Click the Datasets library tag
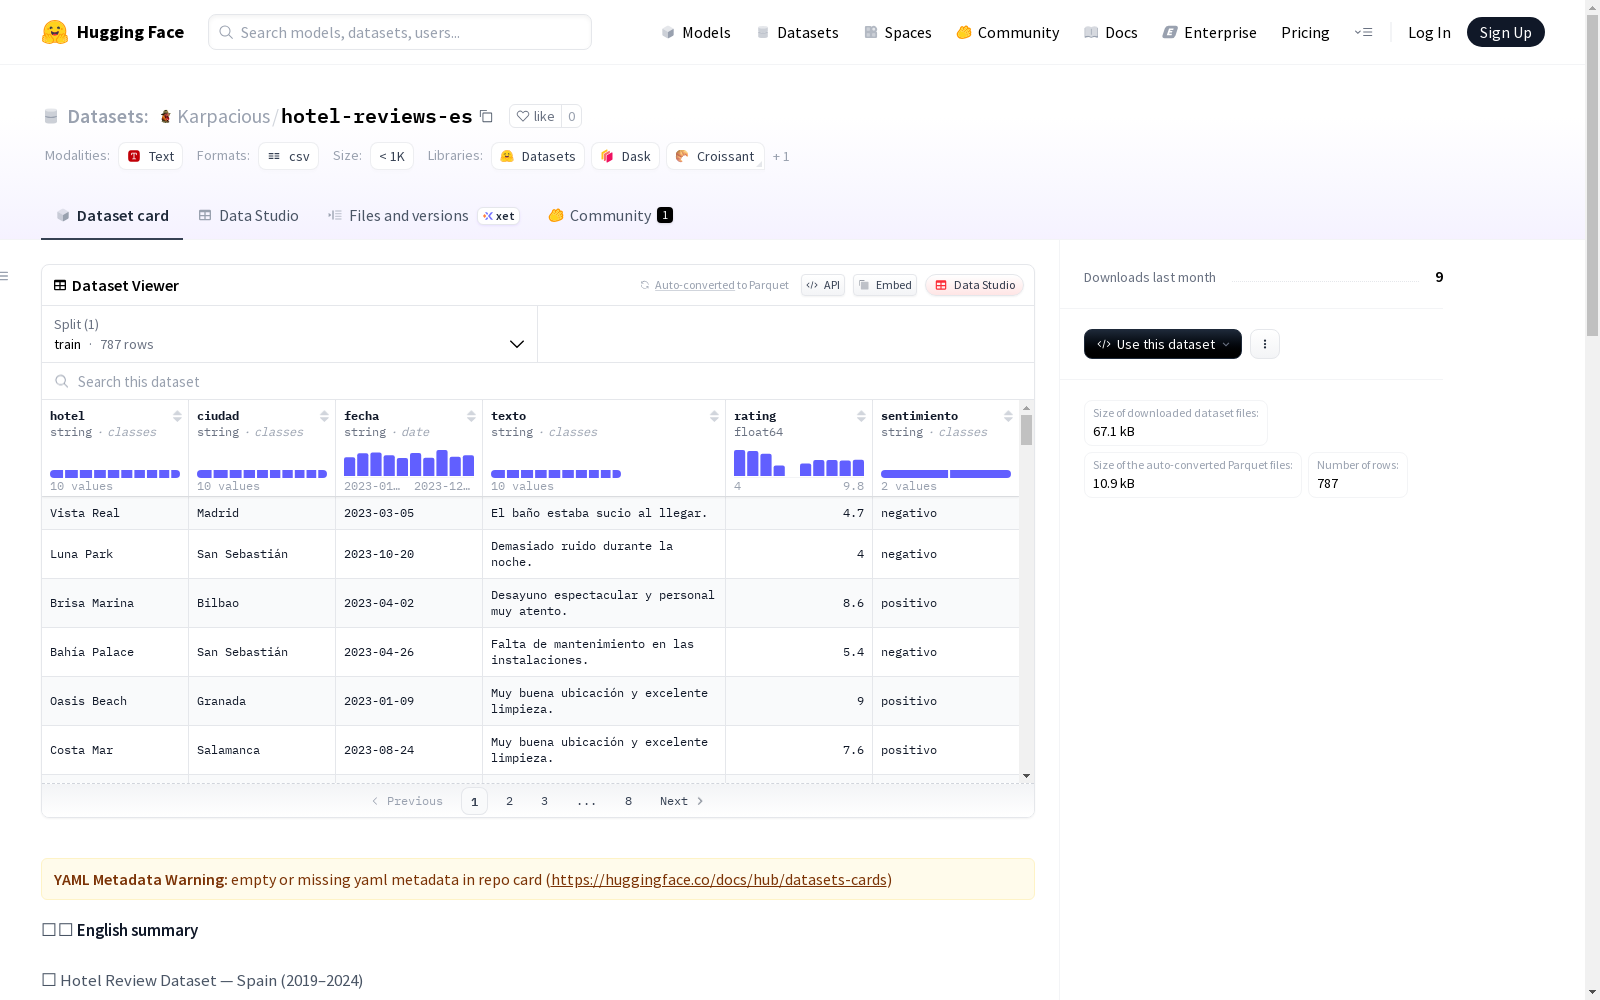 point(538,156)
